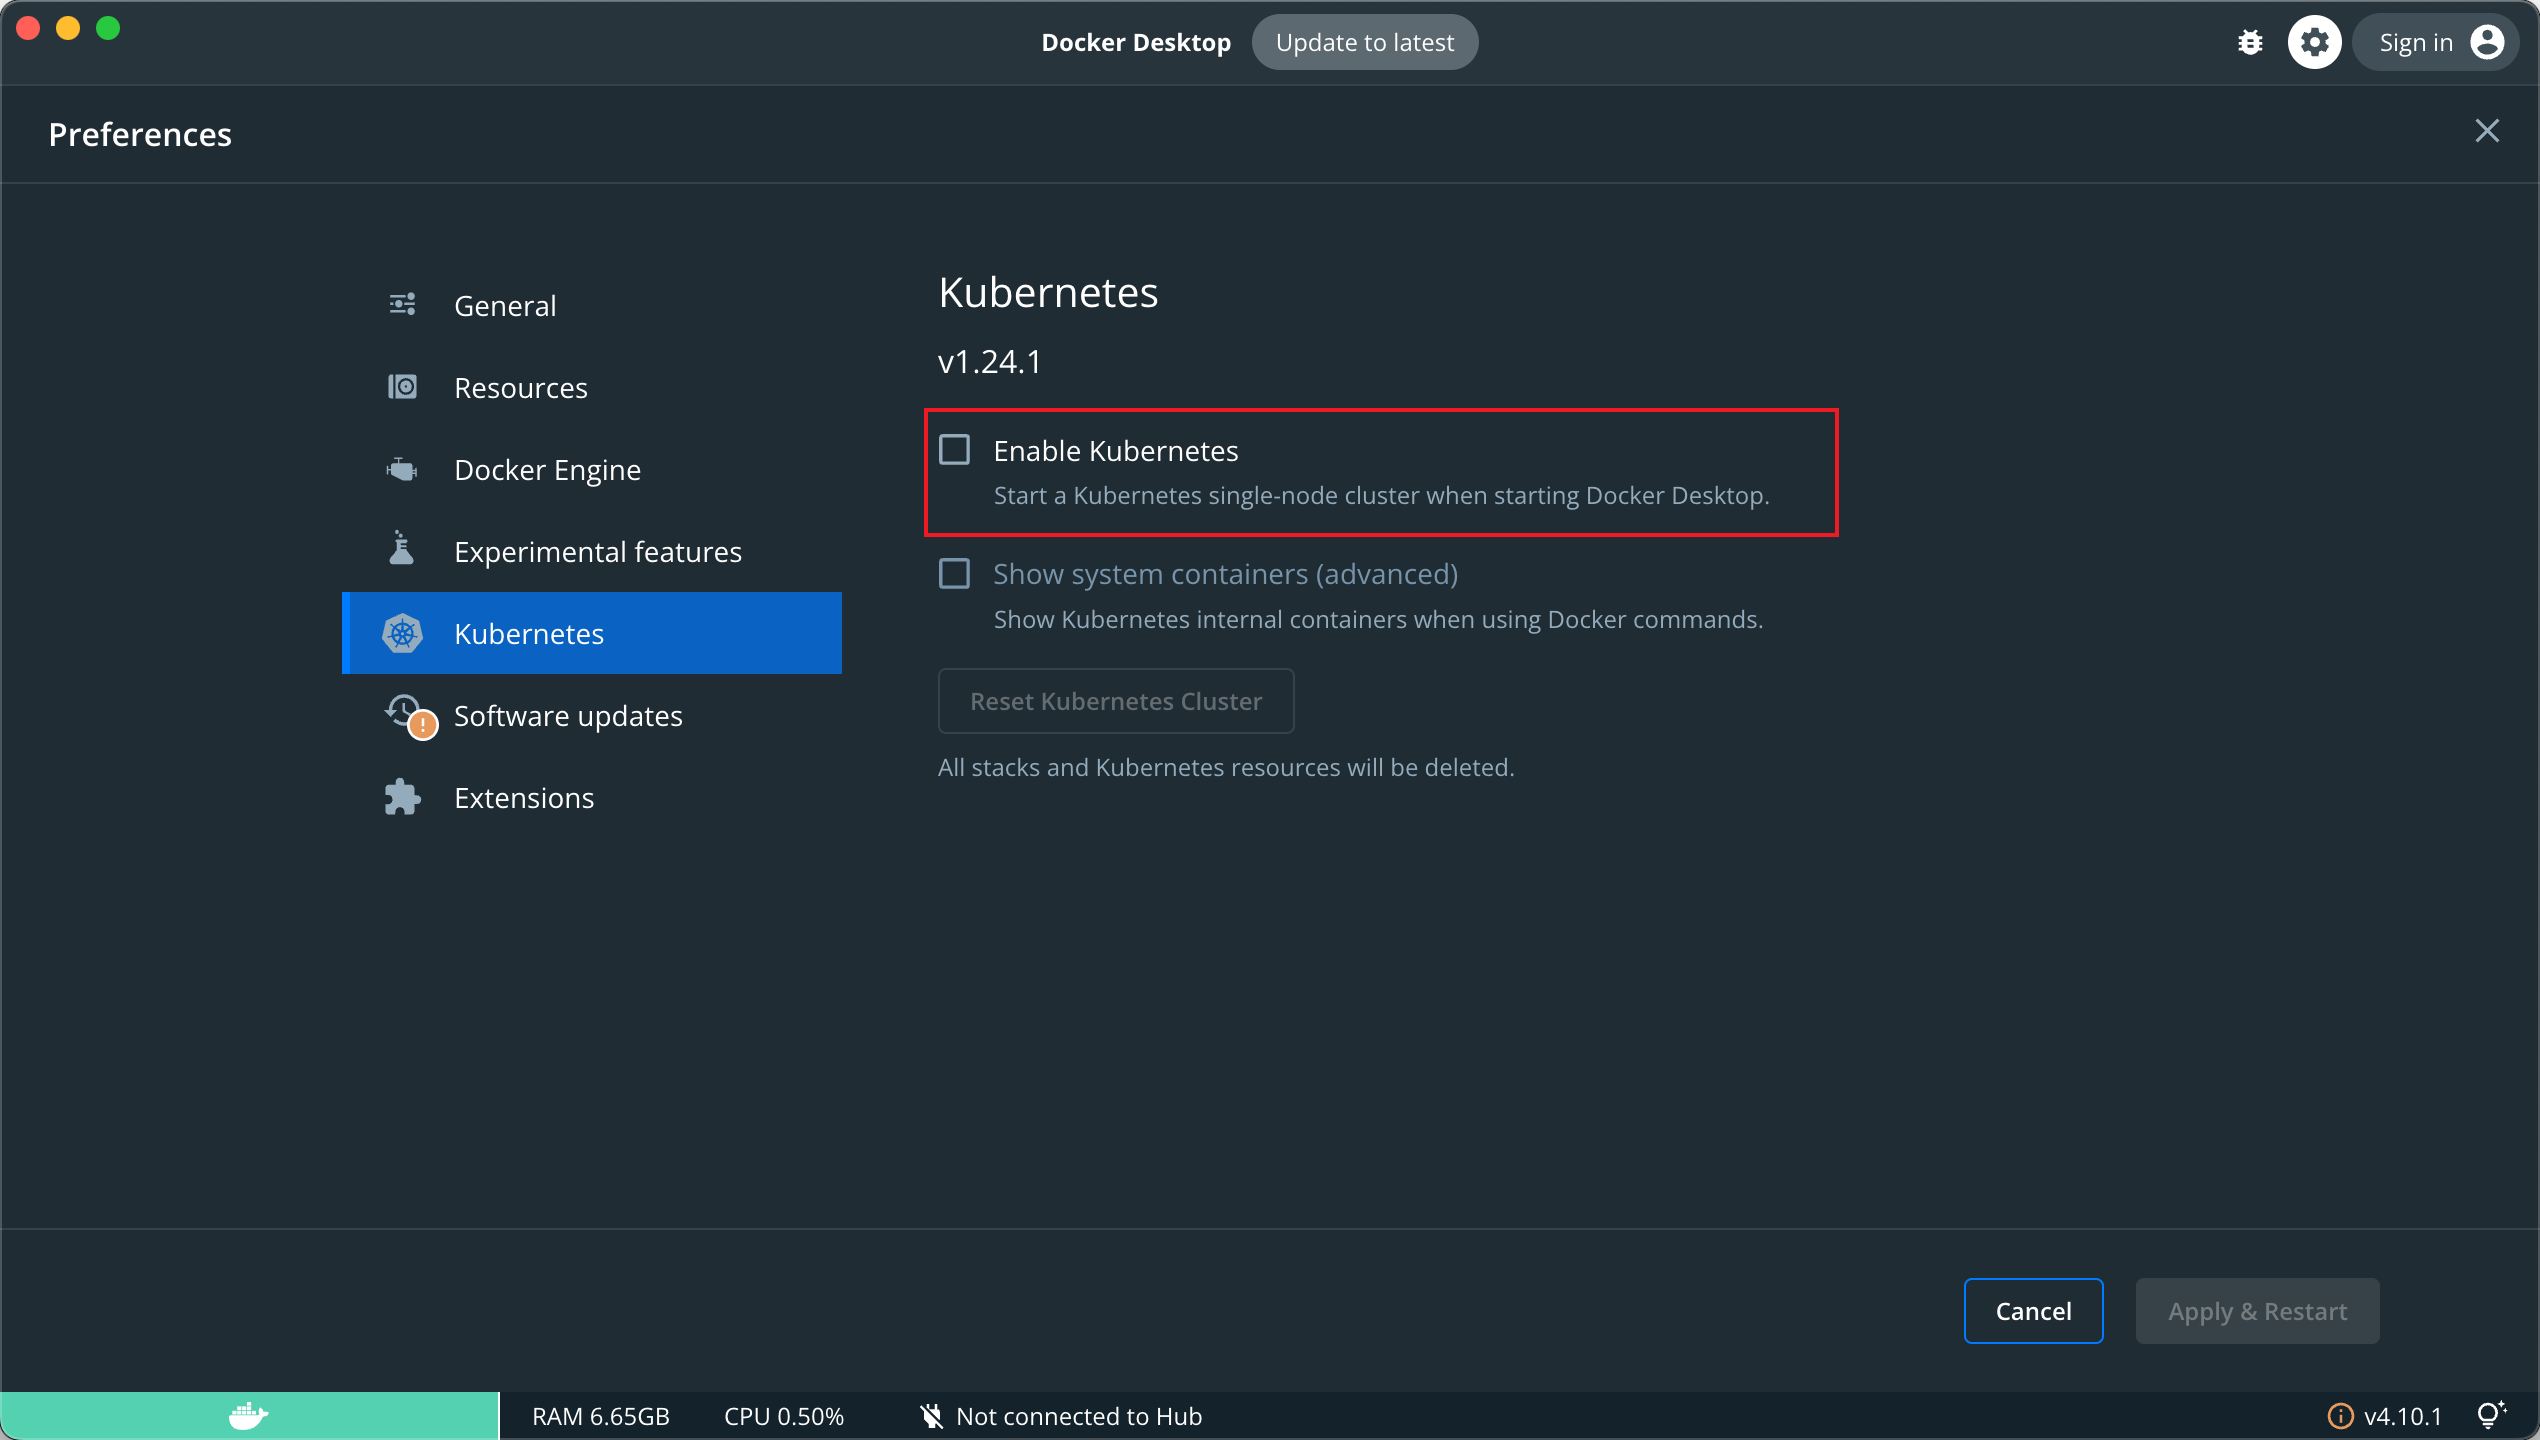Click the Docker Engine sidebar icon
The width and height of the screenshot is (2540, 1440).
point(405,470)
